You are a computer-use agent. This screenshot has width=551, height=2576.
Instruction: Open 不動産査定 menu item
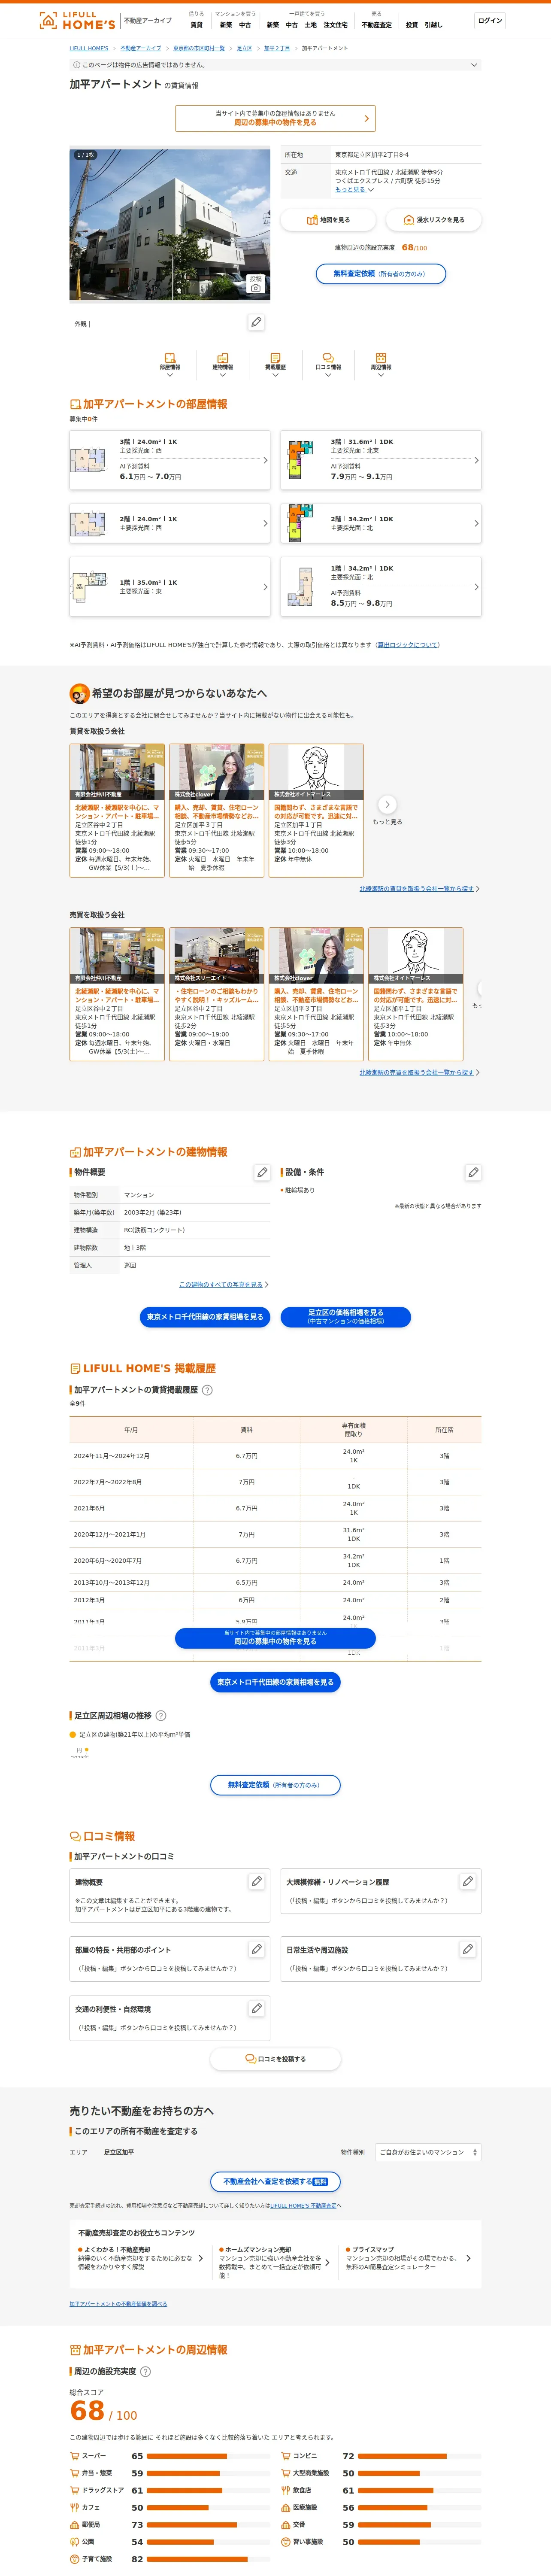point(377,25)
